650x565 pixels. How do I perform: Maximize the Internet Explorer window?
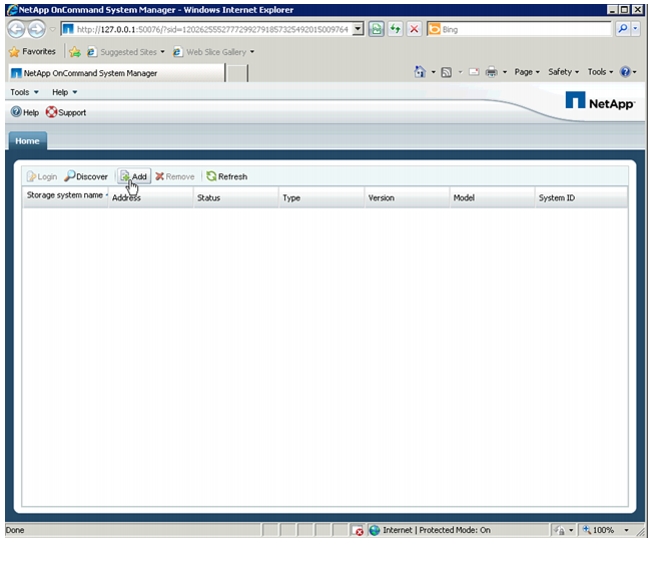[624, 10]
